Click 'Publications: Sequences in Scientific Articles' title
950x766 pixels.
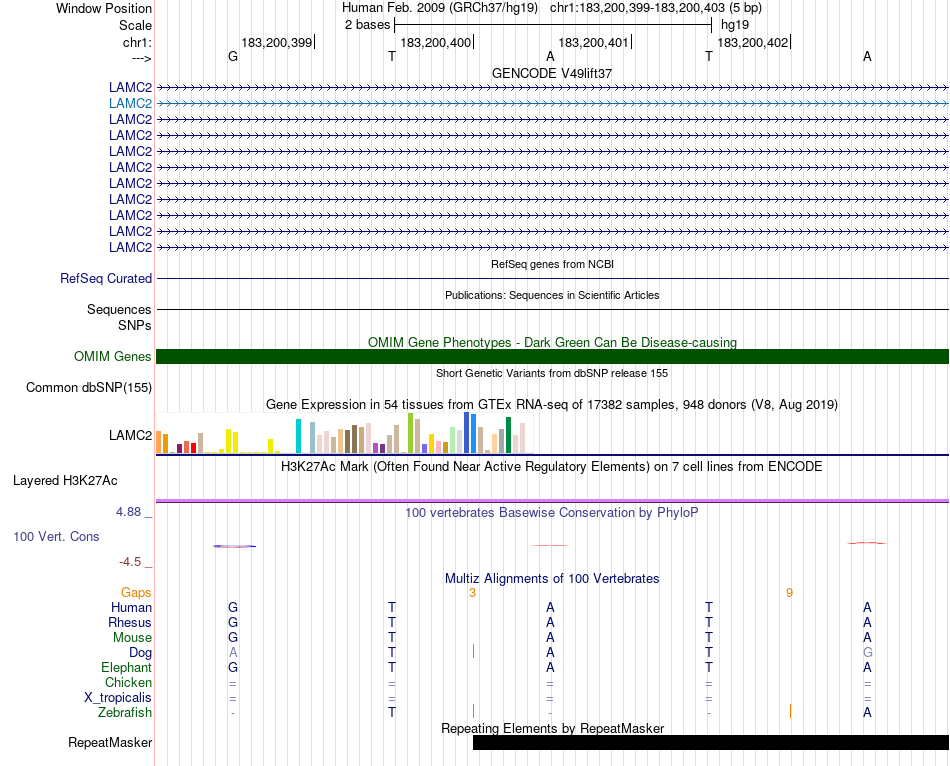coord(552,295)
